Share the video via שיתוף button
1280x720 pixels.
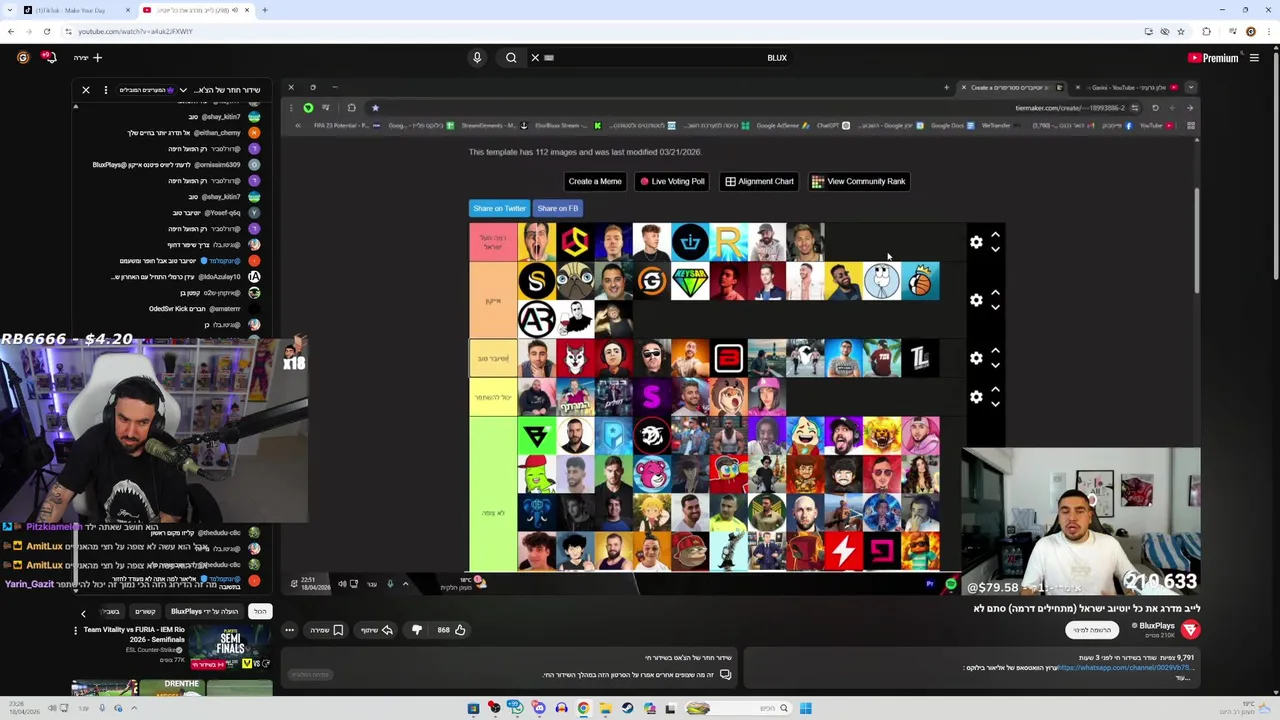click(377, 630)
